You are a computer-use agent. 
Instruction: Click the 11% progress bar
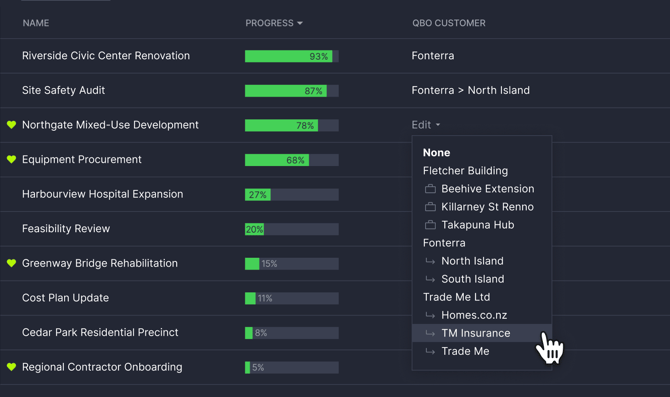point(292,298)
